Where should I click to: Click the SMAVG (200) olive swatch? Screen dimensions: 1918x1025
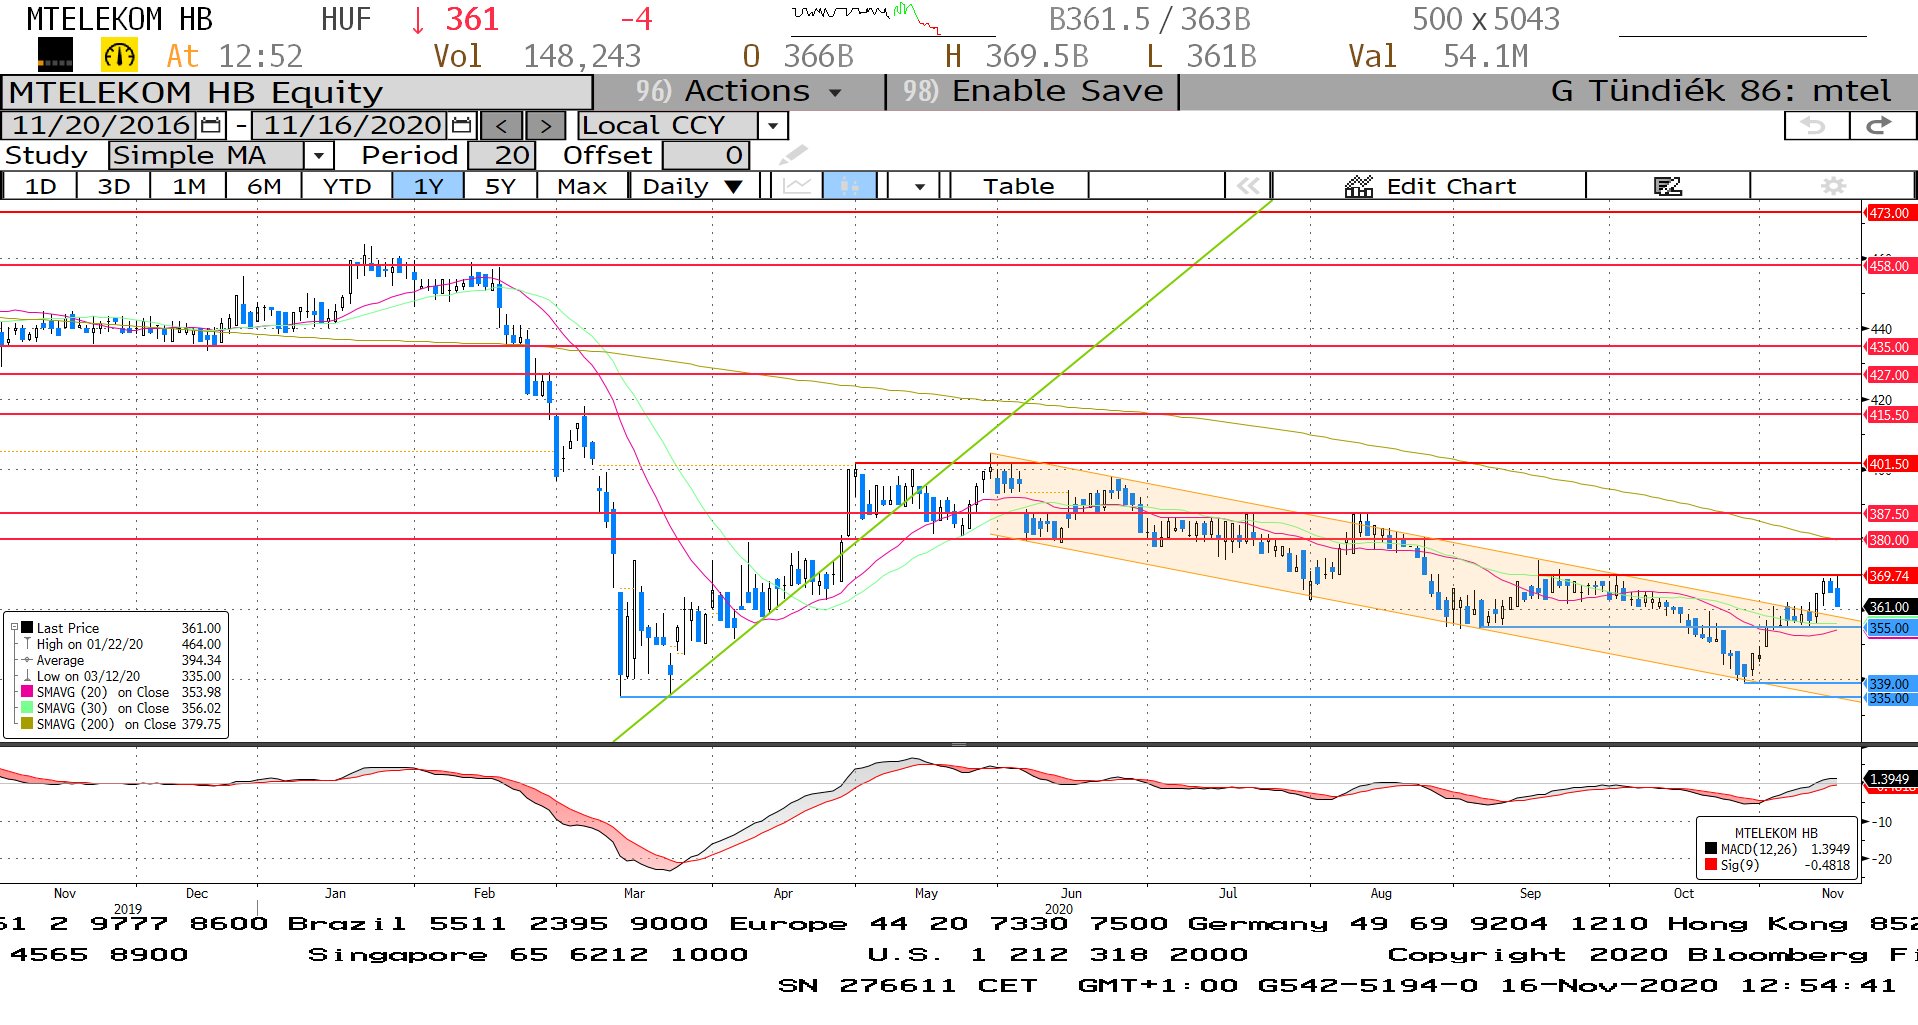pyautogui.click(x=27, y=724)
